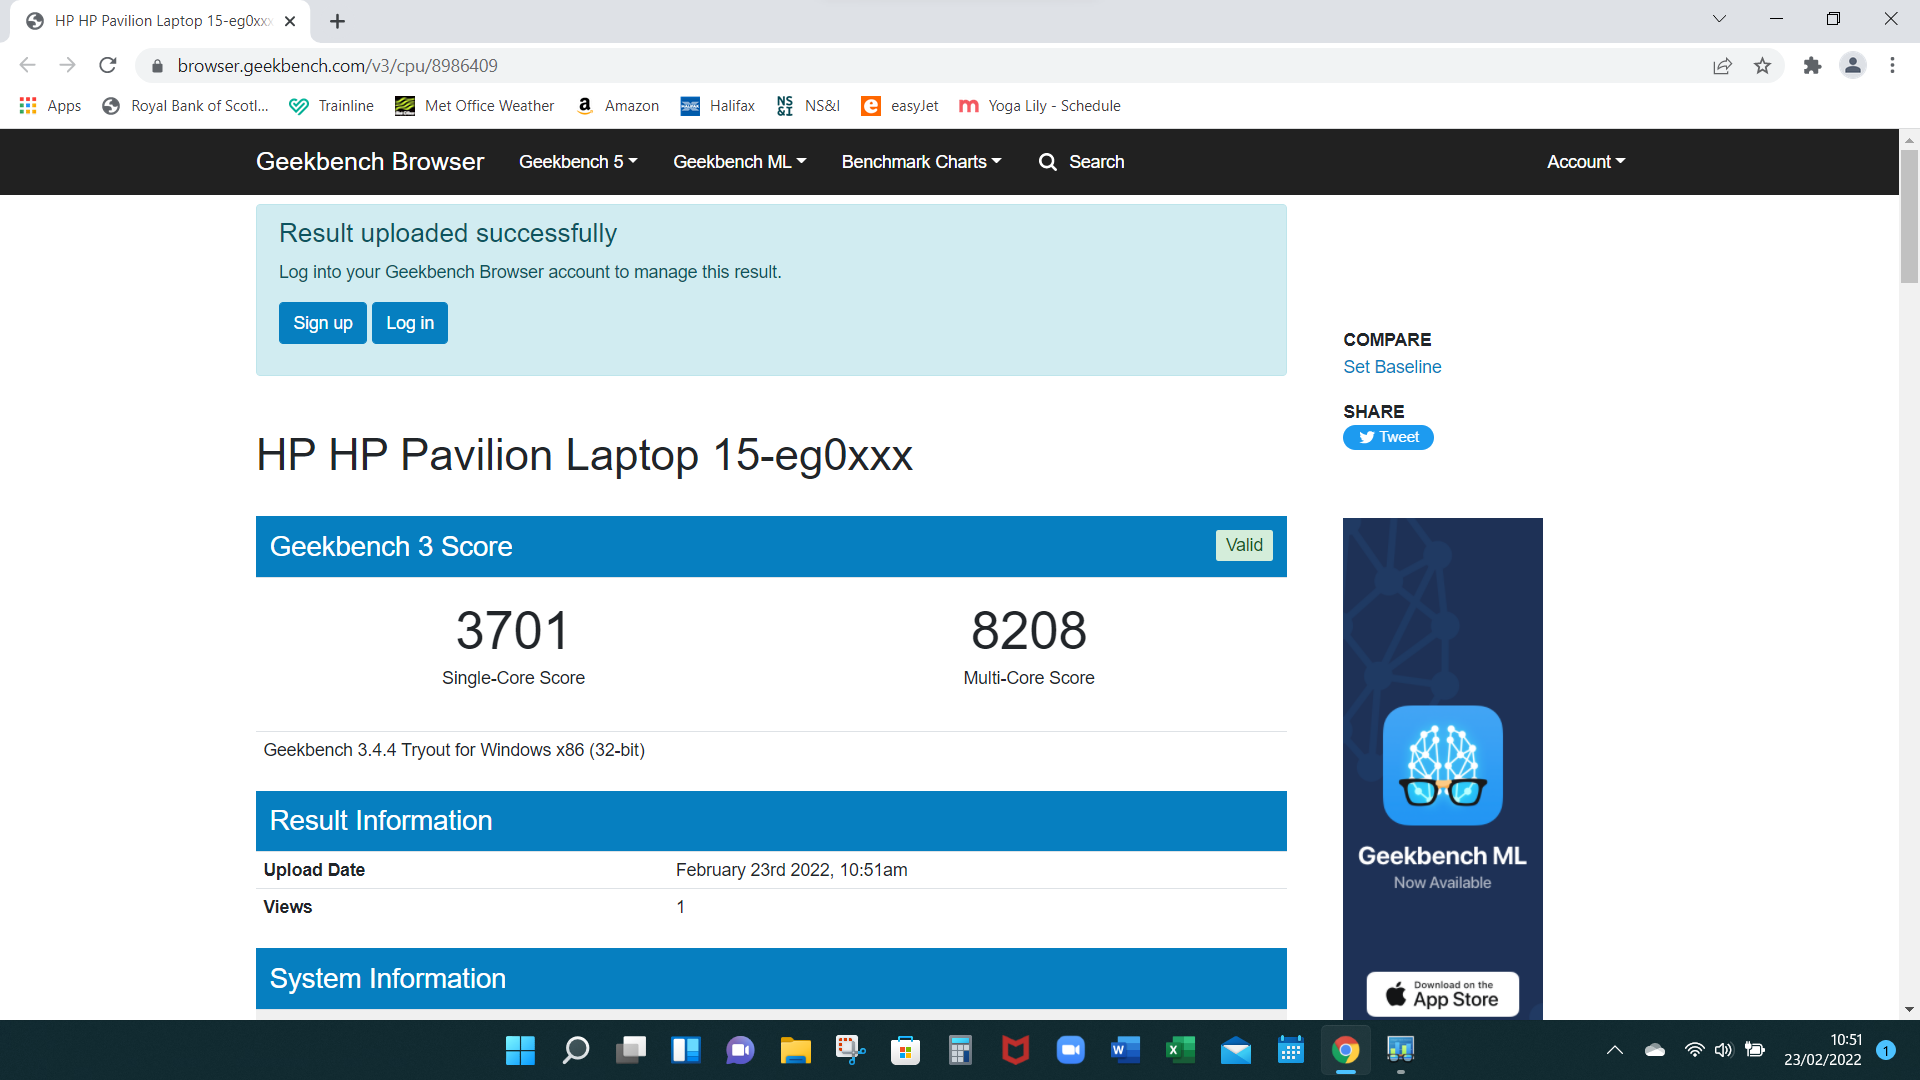Viewport: 1920px width, 1080px height.
Task: Open a new browser tab
Action: pos(338,21)
